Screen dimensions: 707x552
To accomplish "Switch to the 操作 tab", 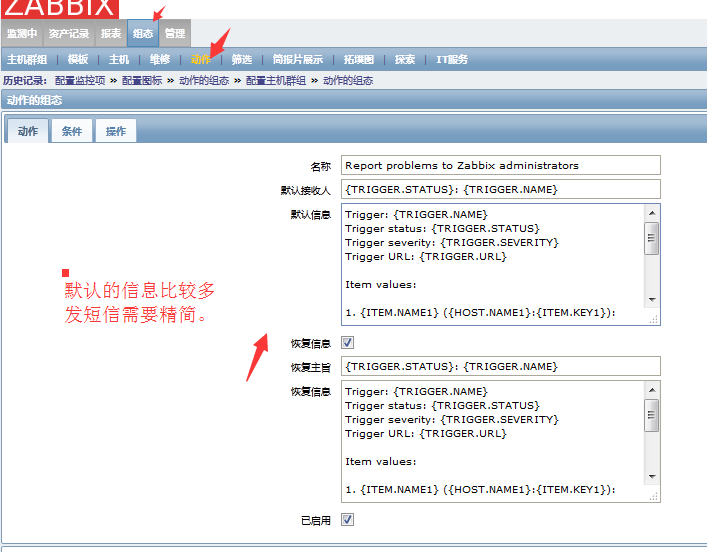I will coord(116,131).
